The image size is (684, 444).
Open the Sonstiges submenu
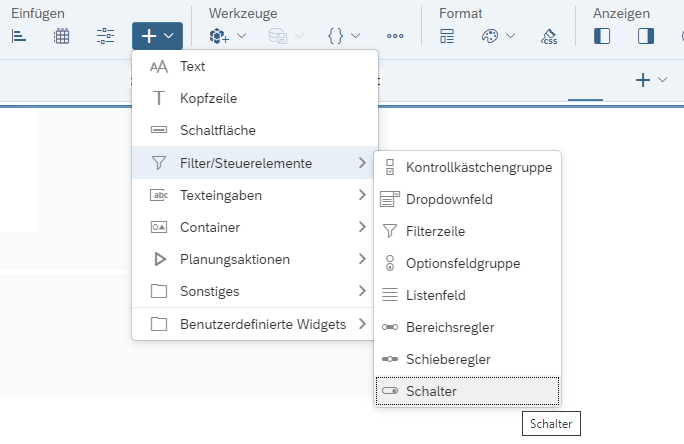pyautogui.click(x=255, y=291)
